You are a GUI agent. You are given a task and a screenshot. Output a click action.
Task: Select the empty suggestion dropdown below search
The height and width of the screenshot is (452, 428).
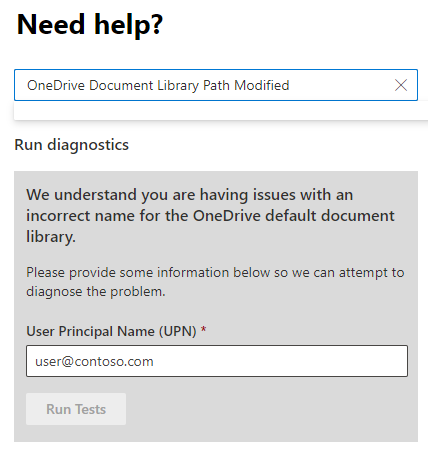(x=221, y=110)
